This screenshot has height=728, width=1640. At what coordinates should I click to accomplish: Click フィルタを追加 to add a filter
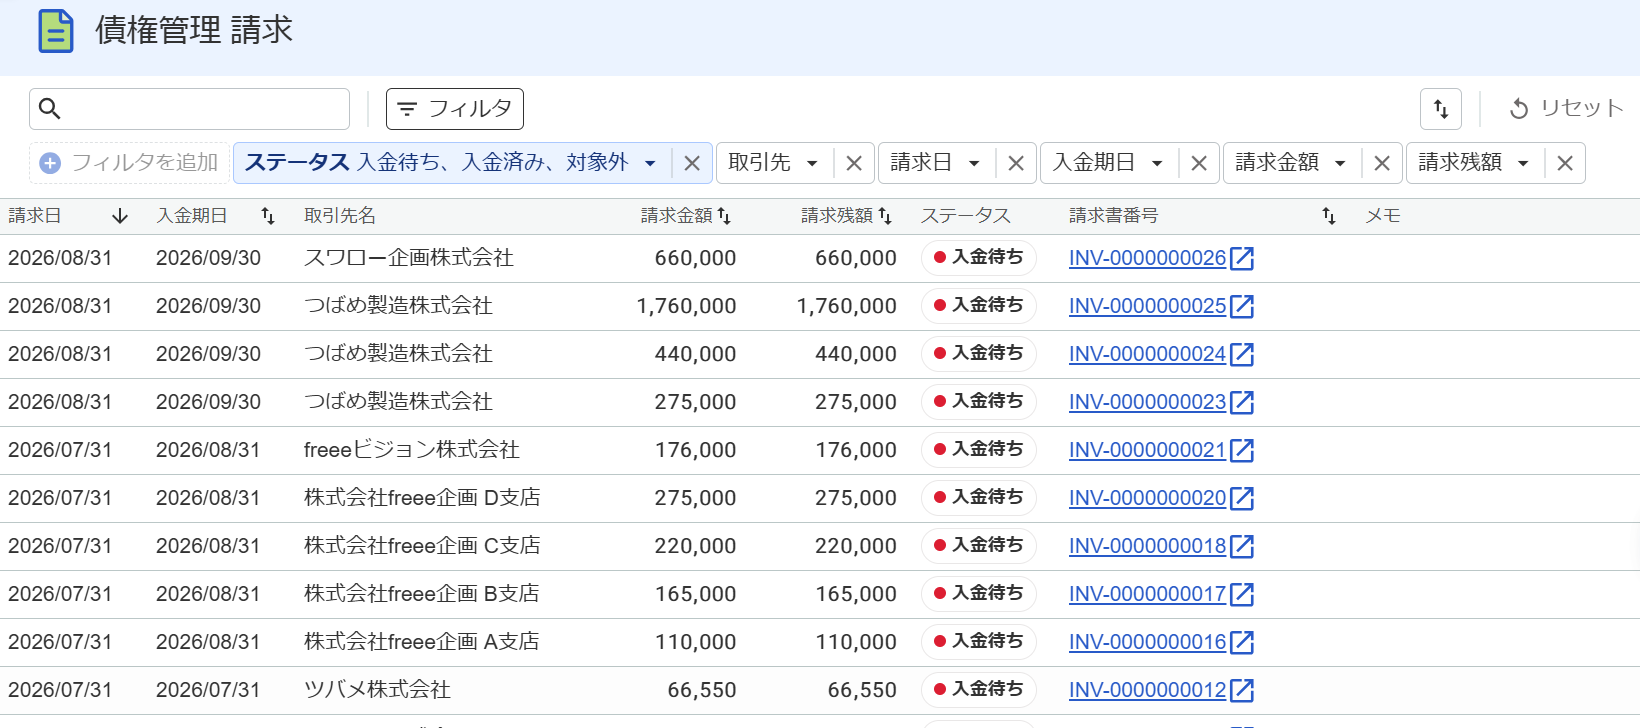tap(130, 163)
